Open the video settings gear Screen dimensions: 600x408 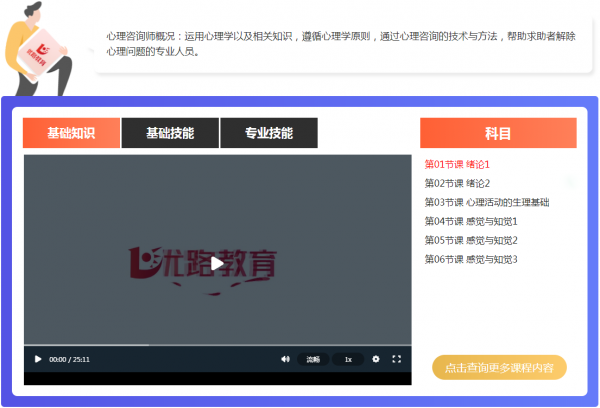tap(376, 359)
